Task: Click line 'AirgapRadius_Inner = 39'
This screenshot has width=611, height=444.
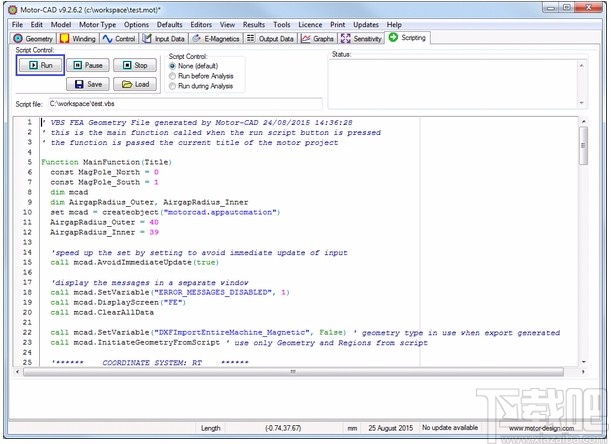Action: click(x=104, y=232)
